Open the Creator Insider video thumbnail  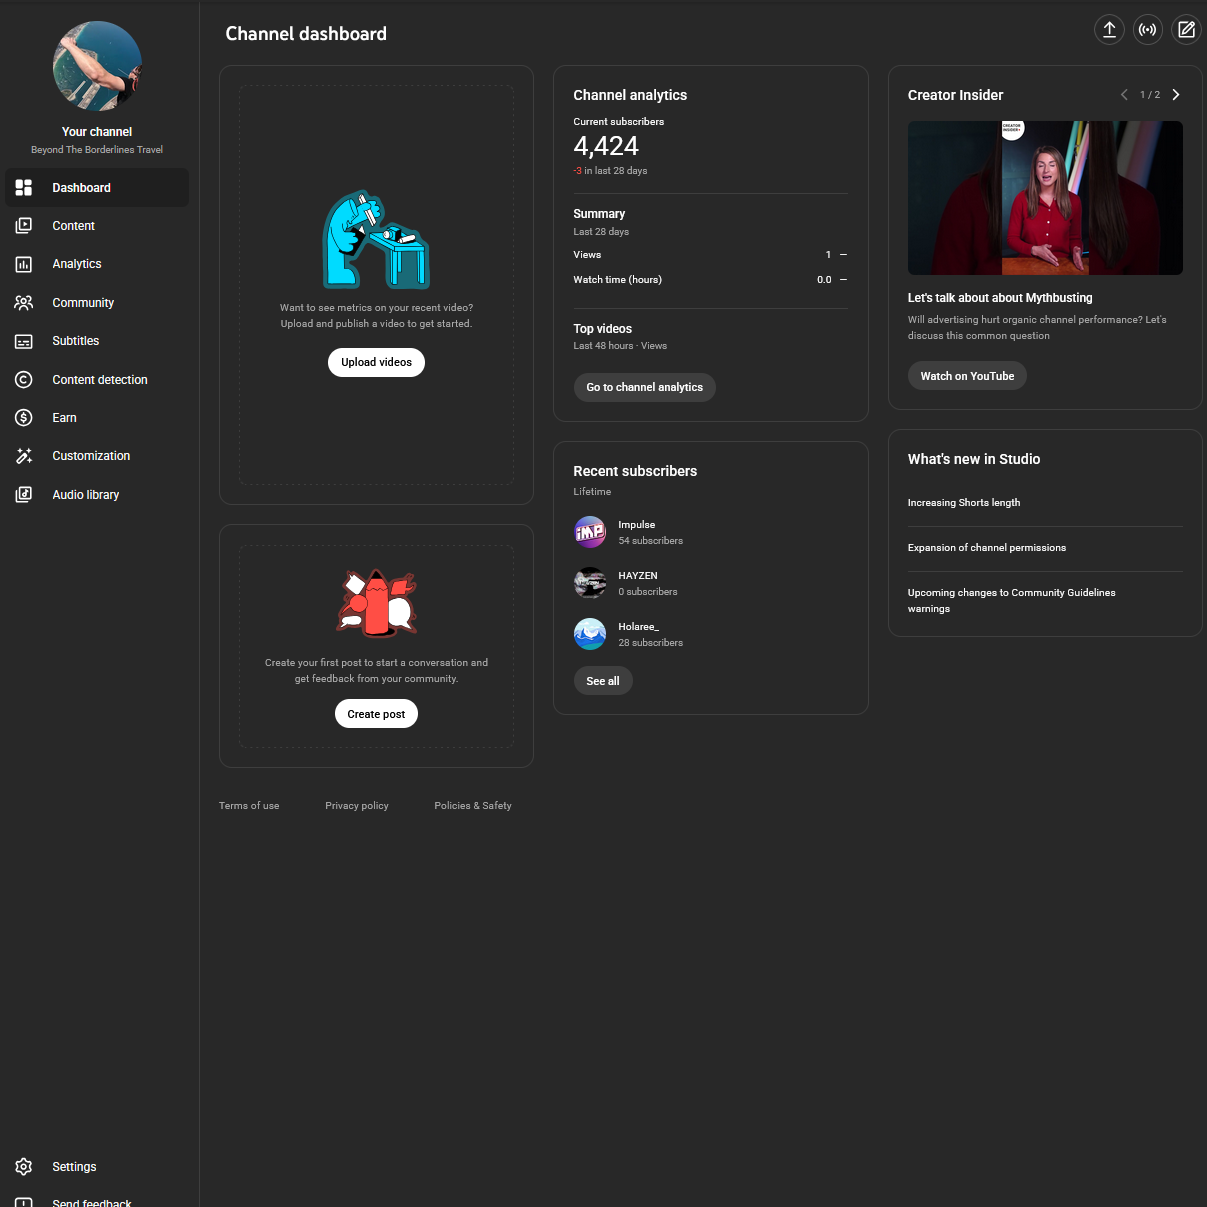[x=1045, y=198]
